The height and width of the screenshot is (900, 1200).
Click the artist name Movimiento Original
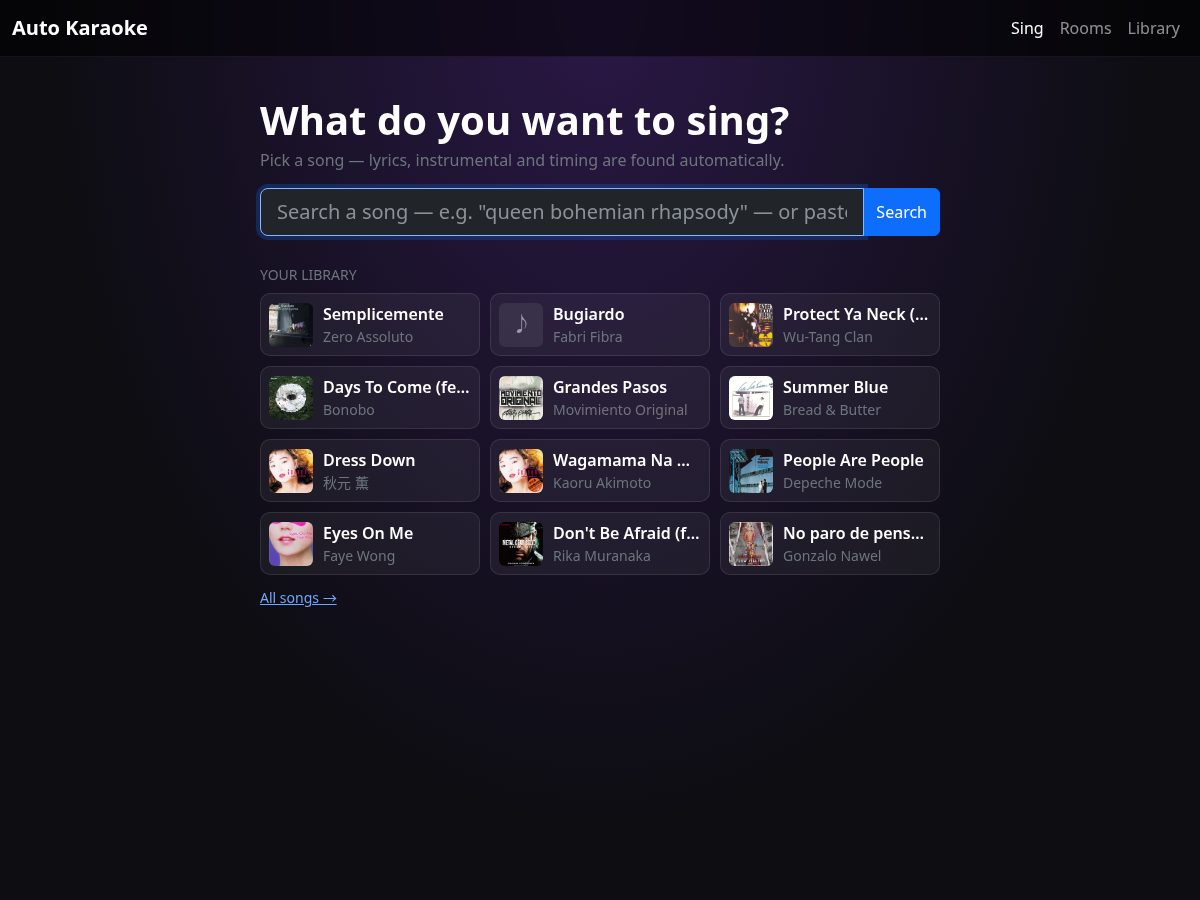620,410
